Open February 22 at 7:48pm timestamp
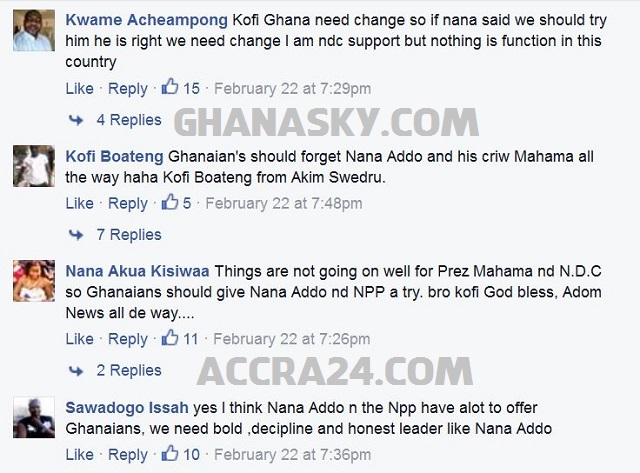Viewport: 640px width, 473px height. (284, 204)
